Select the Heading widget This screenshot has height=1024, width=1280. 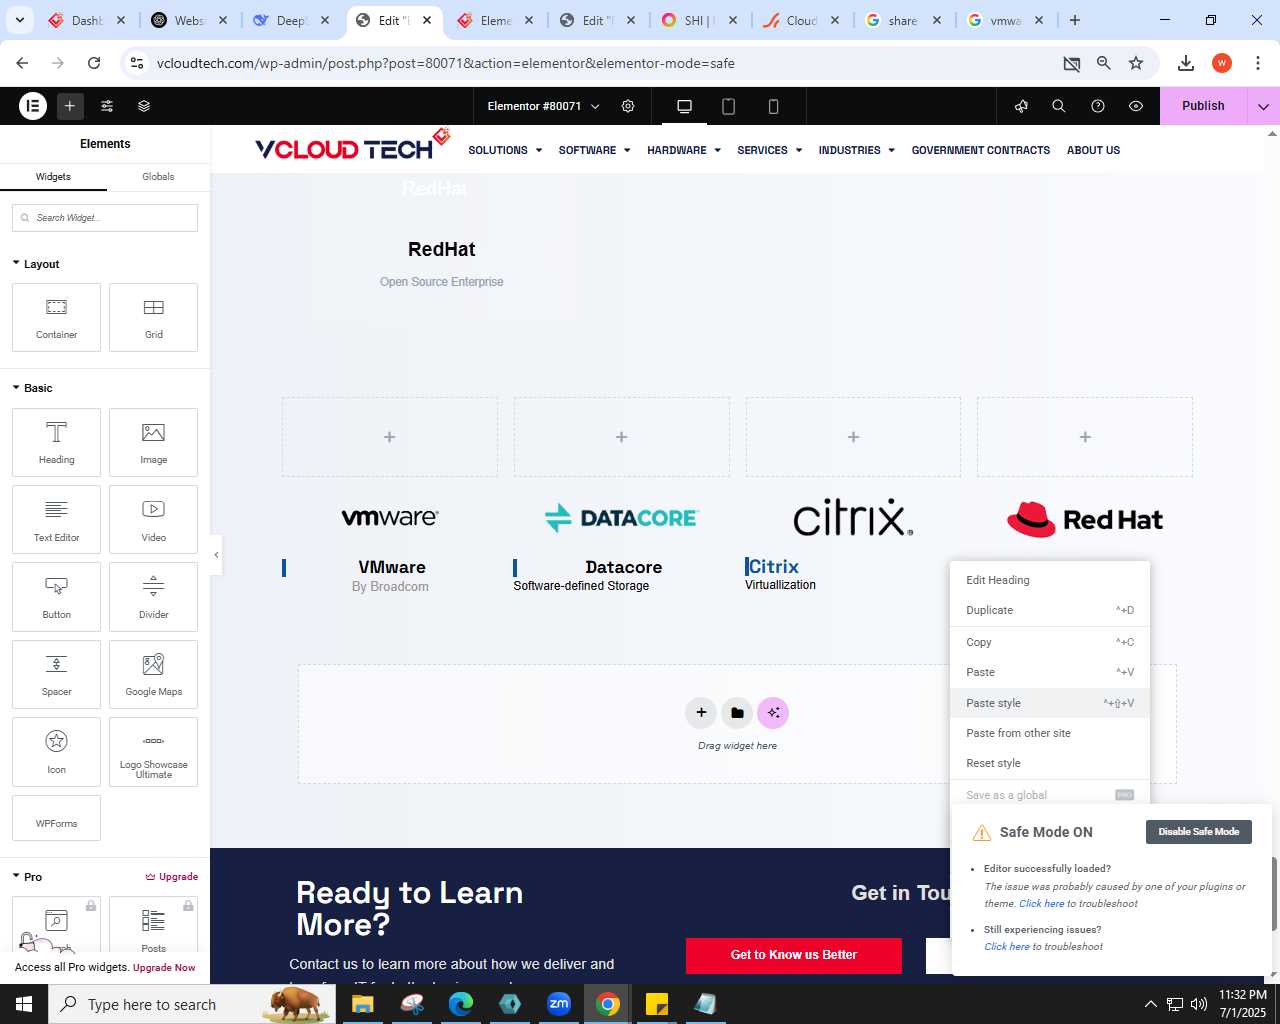click(57, 442)
